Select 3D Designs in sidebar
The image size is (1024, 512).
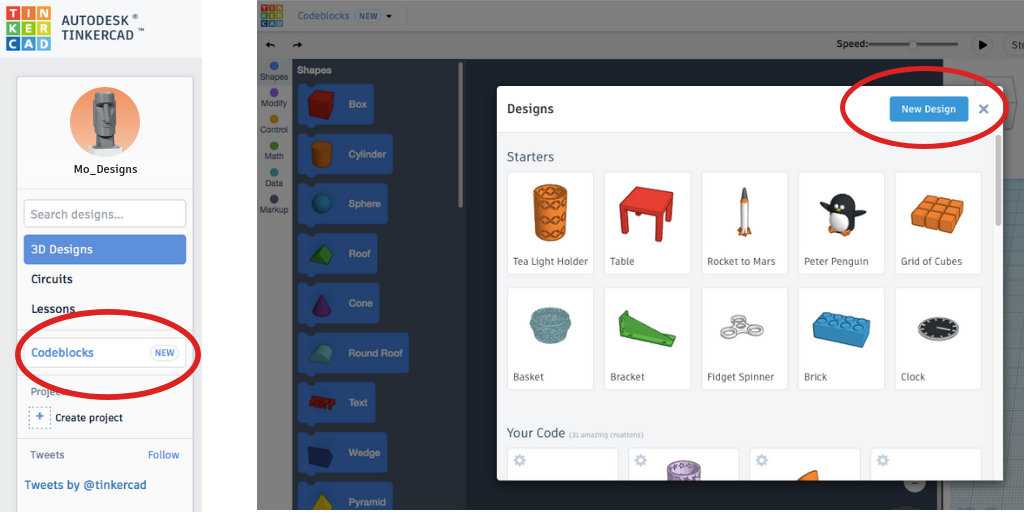click(x=105, y=249)
